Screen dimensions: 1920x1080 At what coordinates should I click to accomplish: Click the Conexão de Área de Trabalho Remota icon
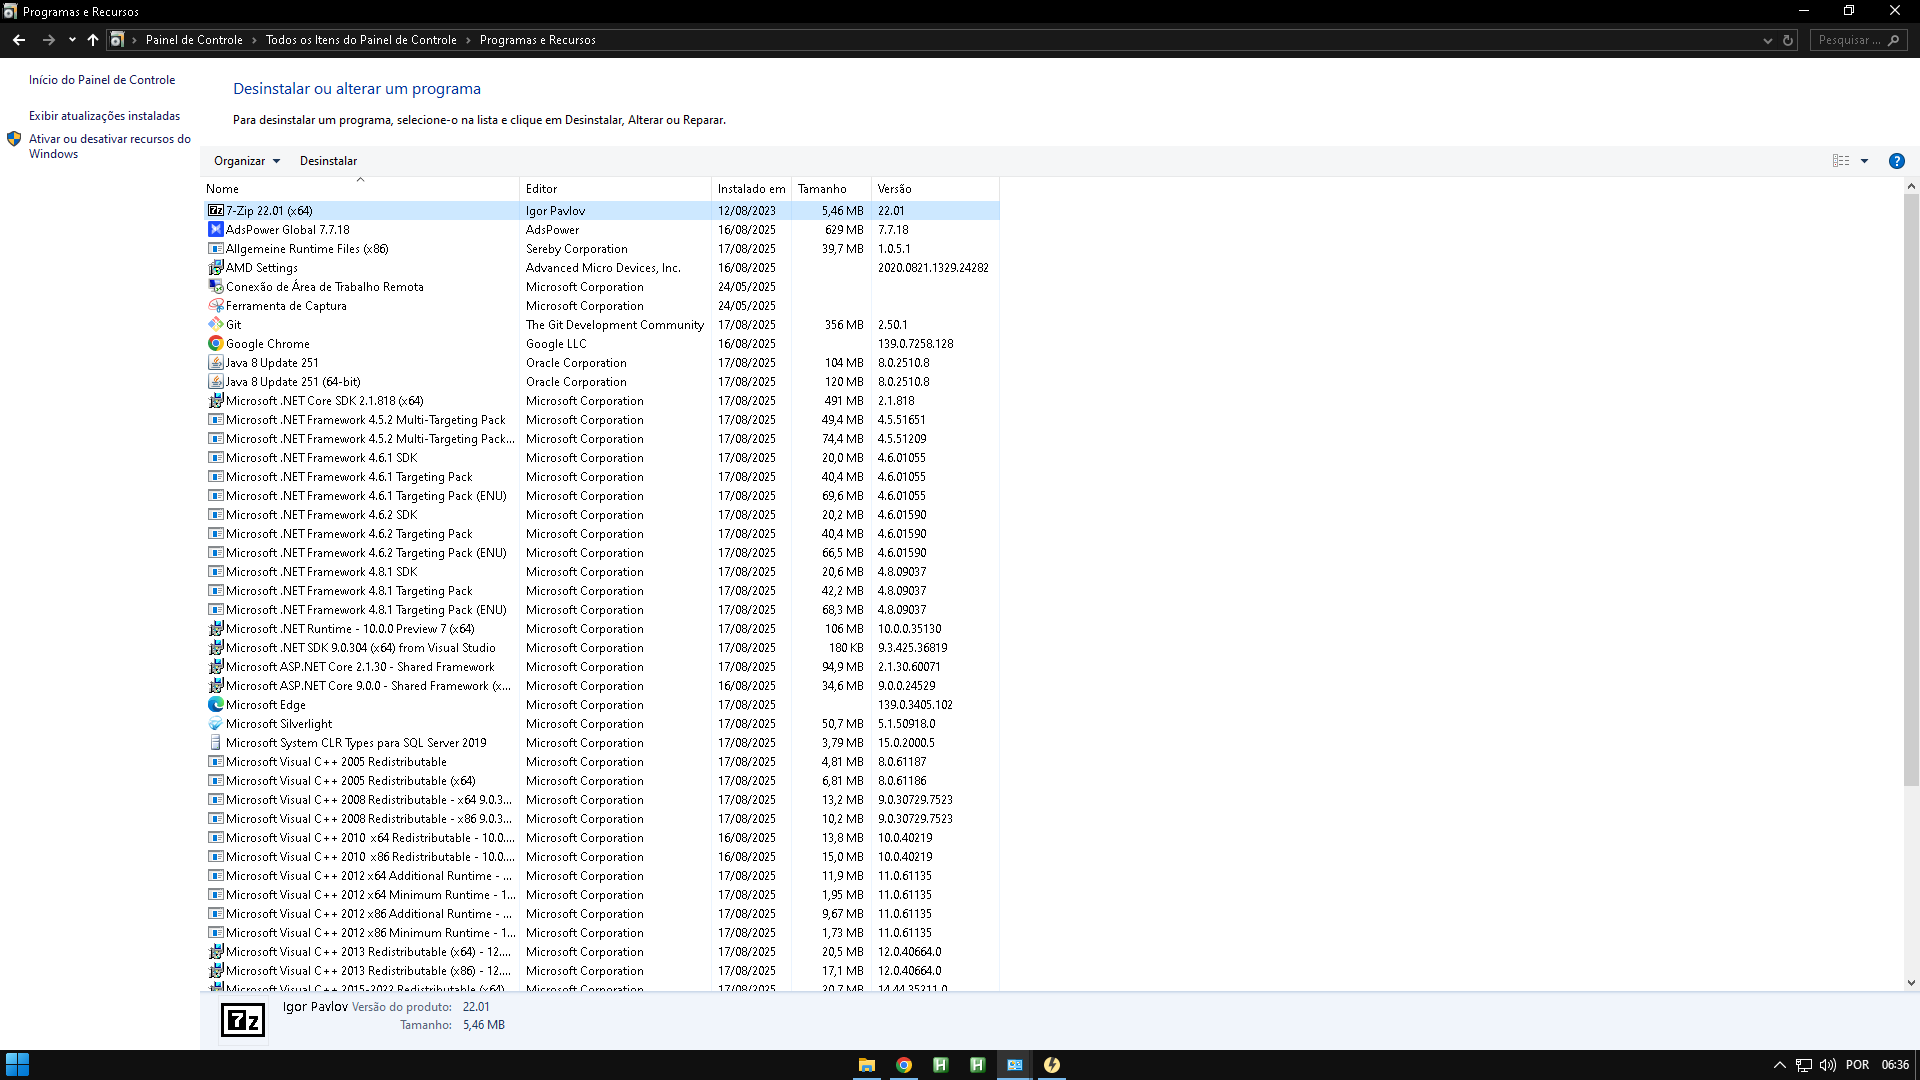coord(215,287)
